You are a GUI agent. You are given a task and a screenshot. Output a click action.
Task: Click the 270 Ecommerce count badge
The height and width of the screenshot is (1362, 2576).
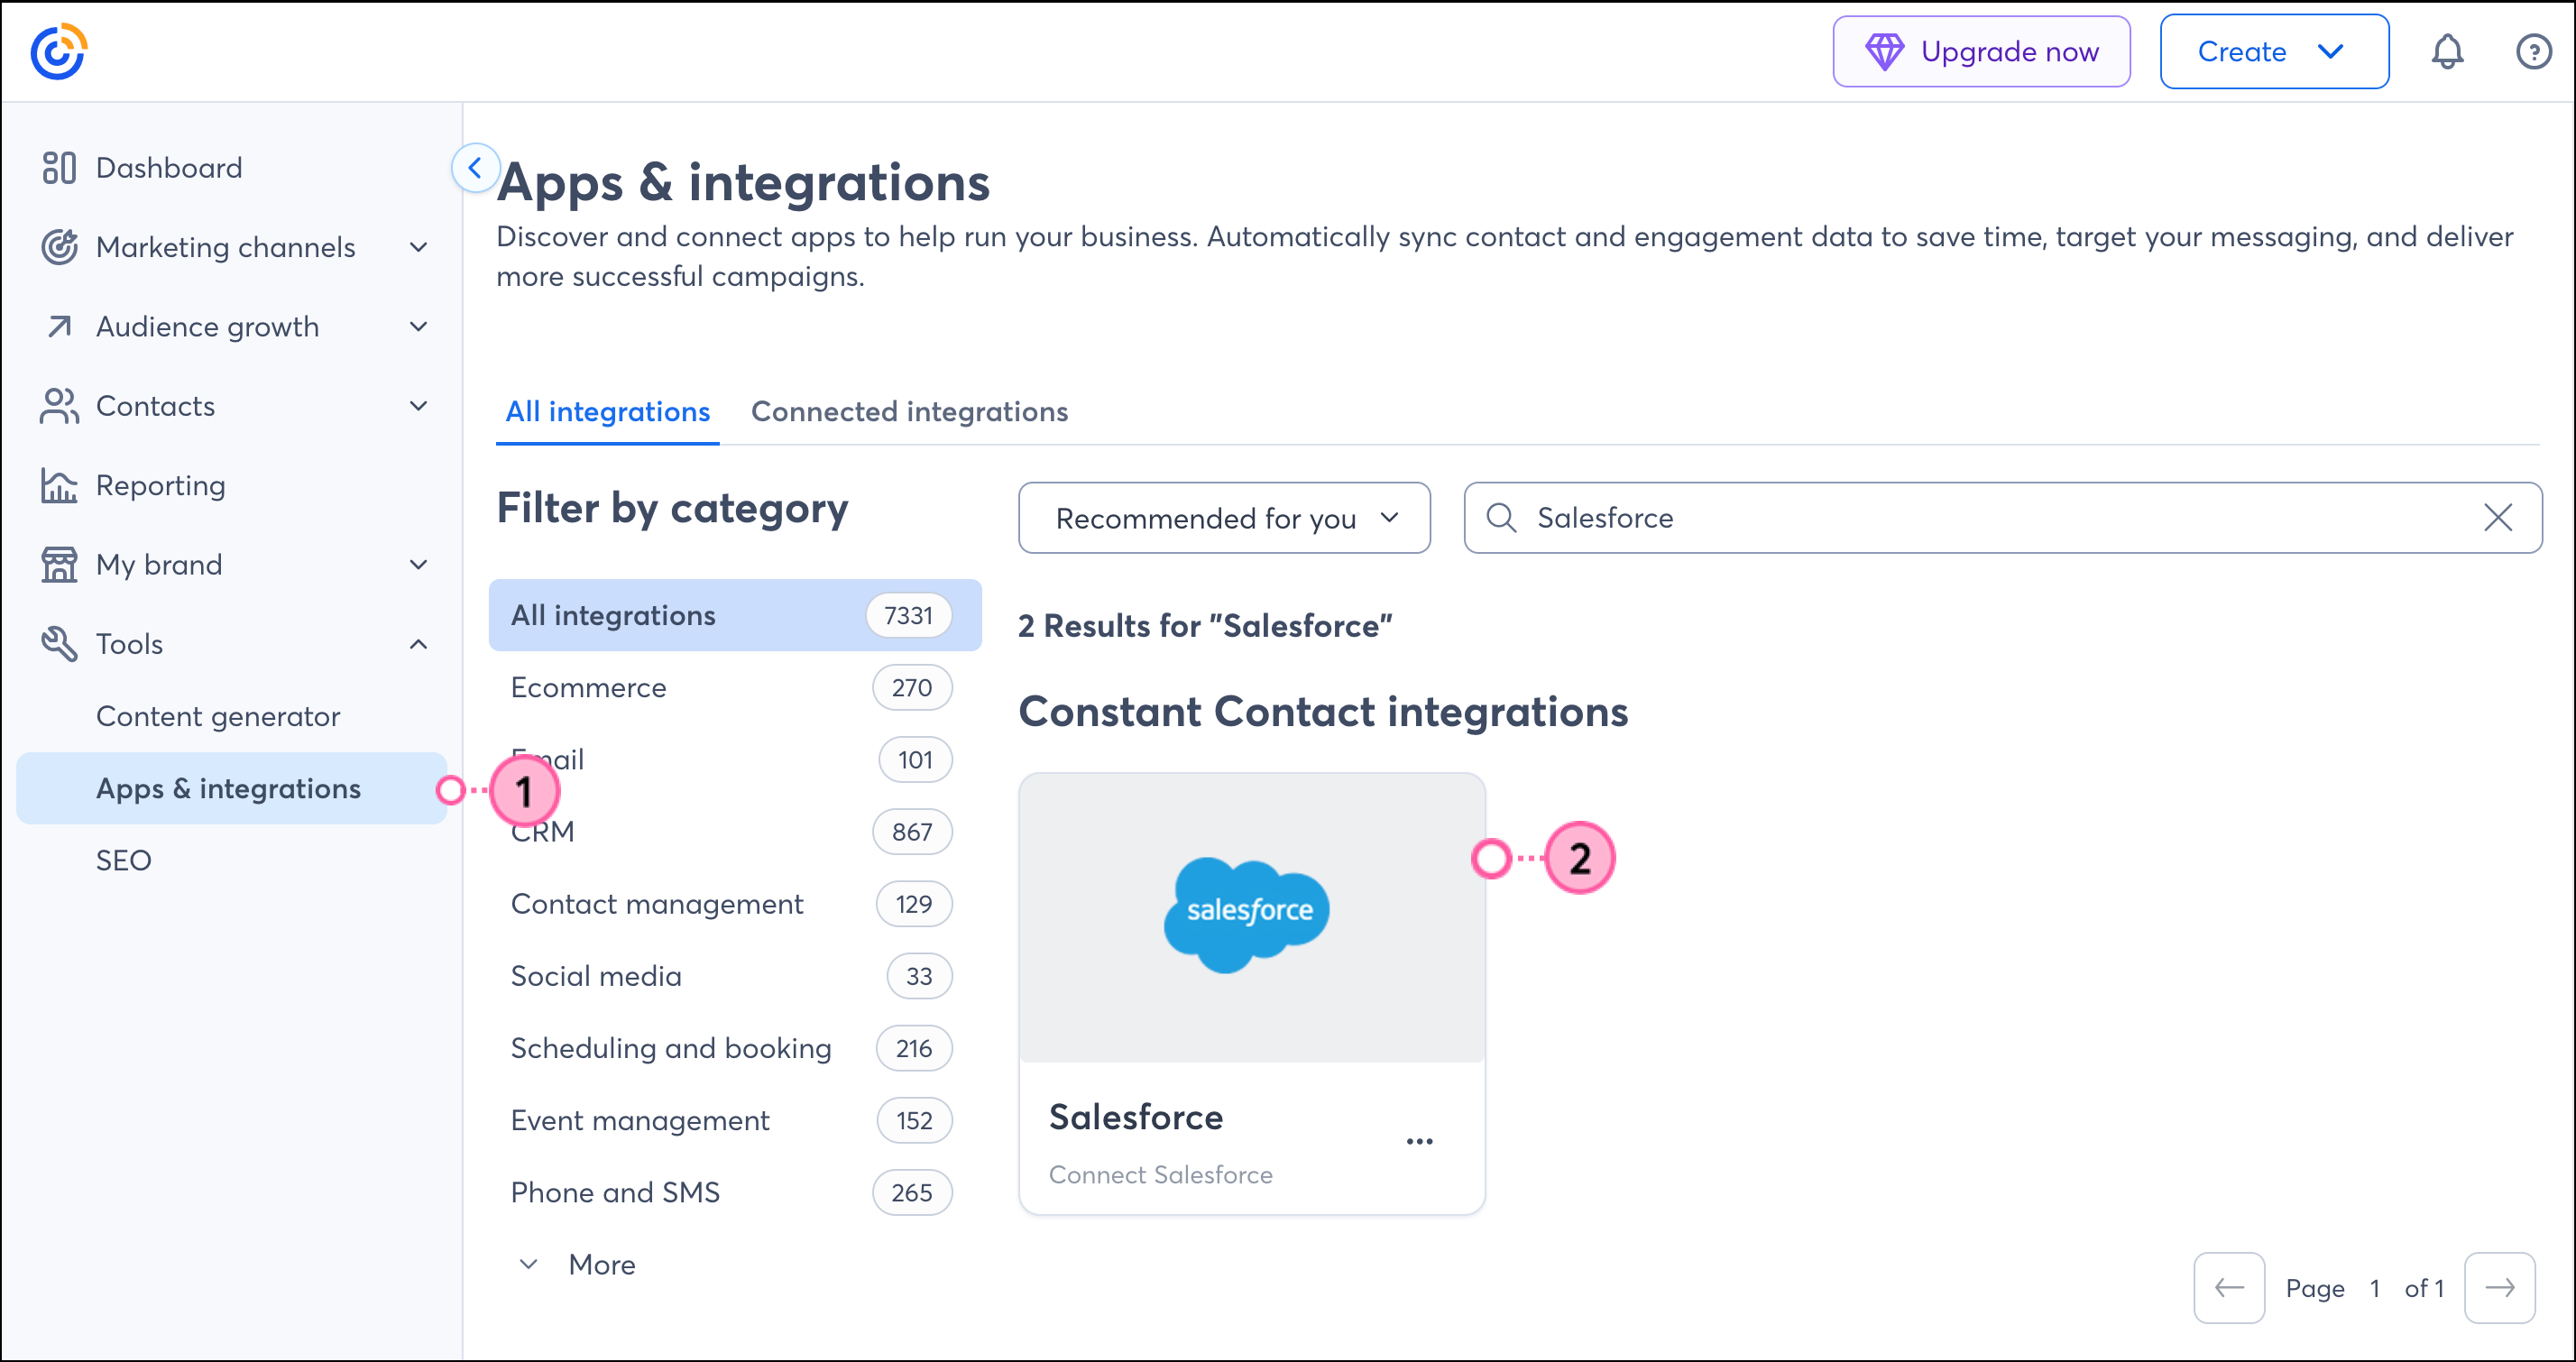coord(912,688)
